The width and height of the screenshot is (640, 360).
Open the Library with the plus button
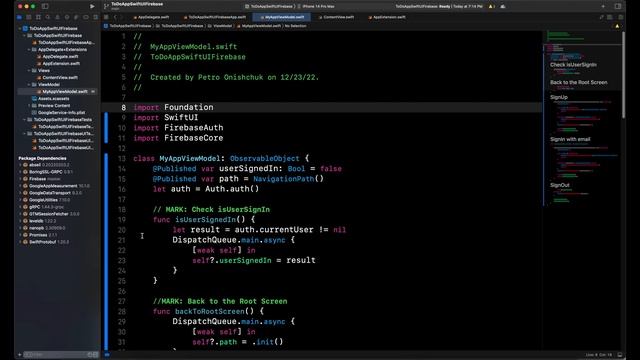tap(603, 6)
